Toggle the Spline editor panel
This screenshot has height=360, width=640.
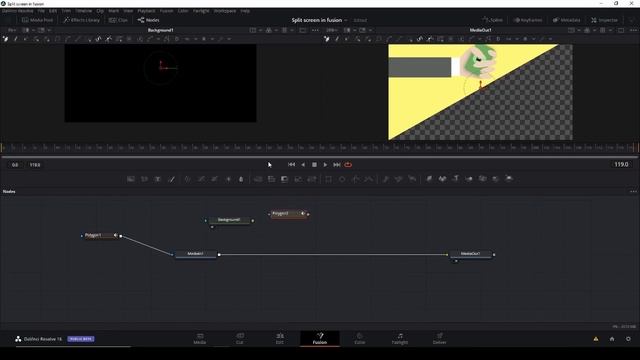pos(492,20)
